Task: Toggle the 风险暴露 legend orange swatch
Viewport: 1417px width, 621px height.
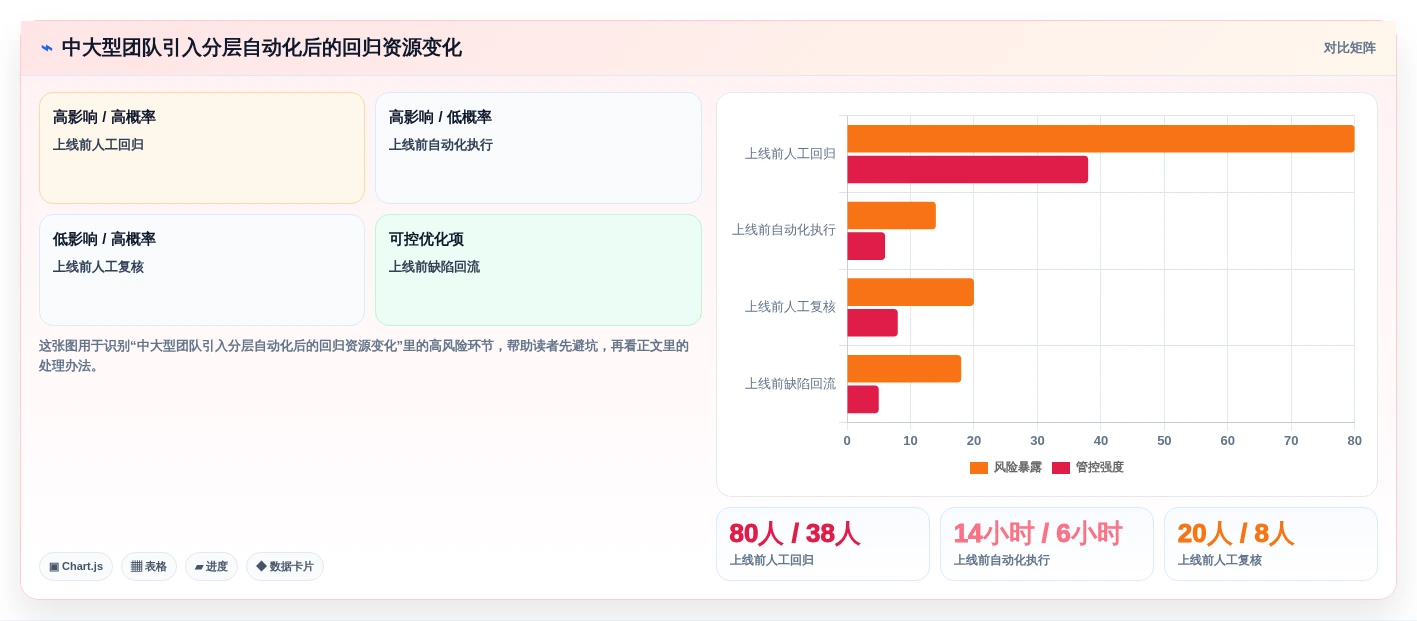Action: [979, 468]
